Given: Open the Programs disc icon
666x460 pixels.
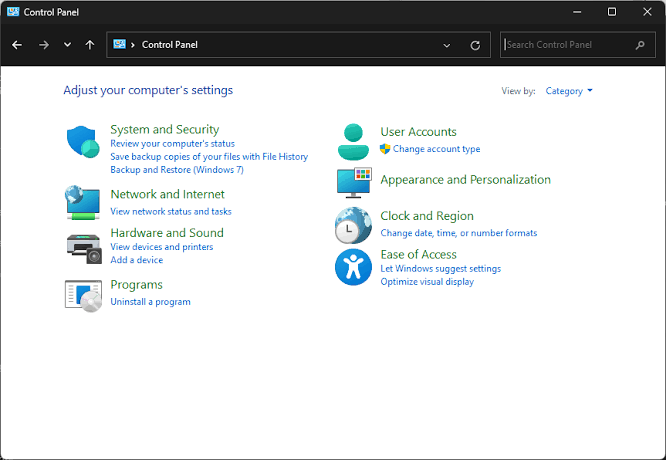Looking at the screenshot, I should [83, 296].
